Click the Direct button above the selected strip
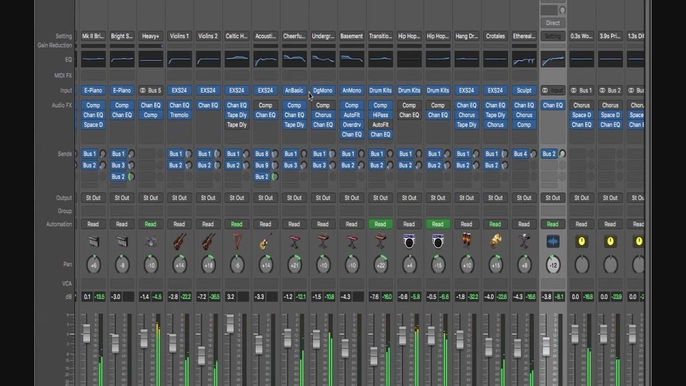This screenshot has height=386, width=686. [x=553, y=23]
